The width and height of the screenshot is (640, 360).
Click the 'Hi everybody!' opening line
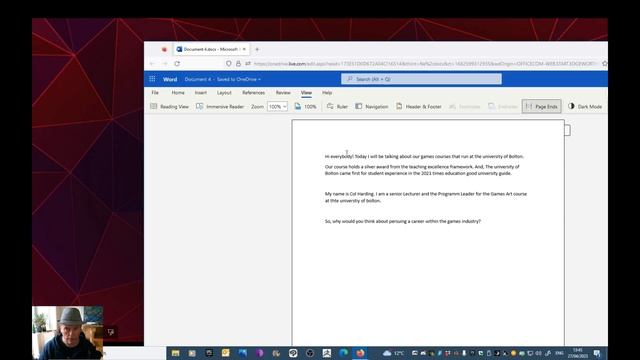[x=424, y=156]
